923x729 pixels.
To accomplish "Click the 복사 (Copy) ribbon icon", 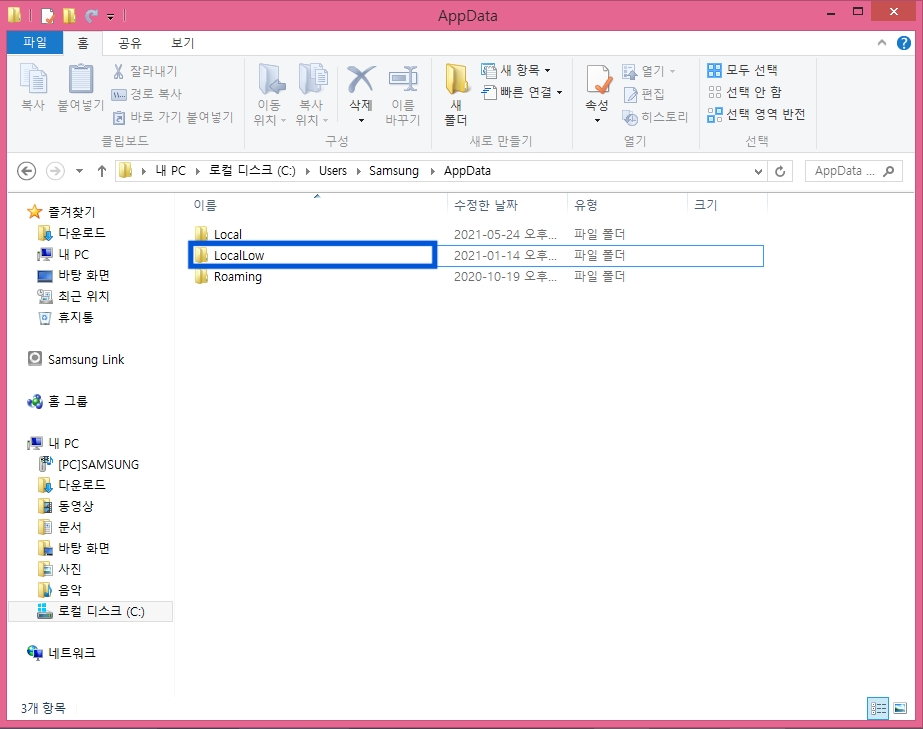I will pos(33,87).
